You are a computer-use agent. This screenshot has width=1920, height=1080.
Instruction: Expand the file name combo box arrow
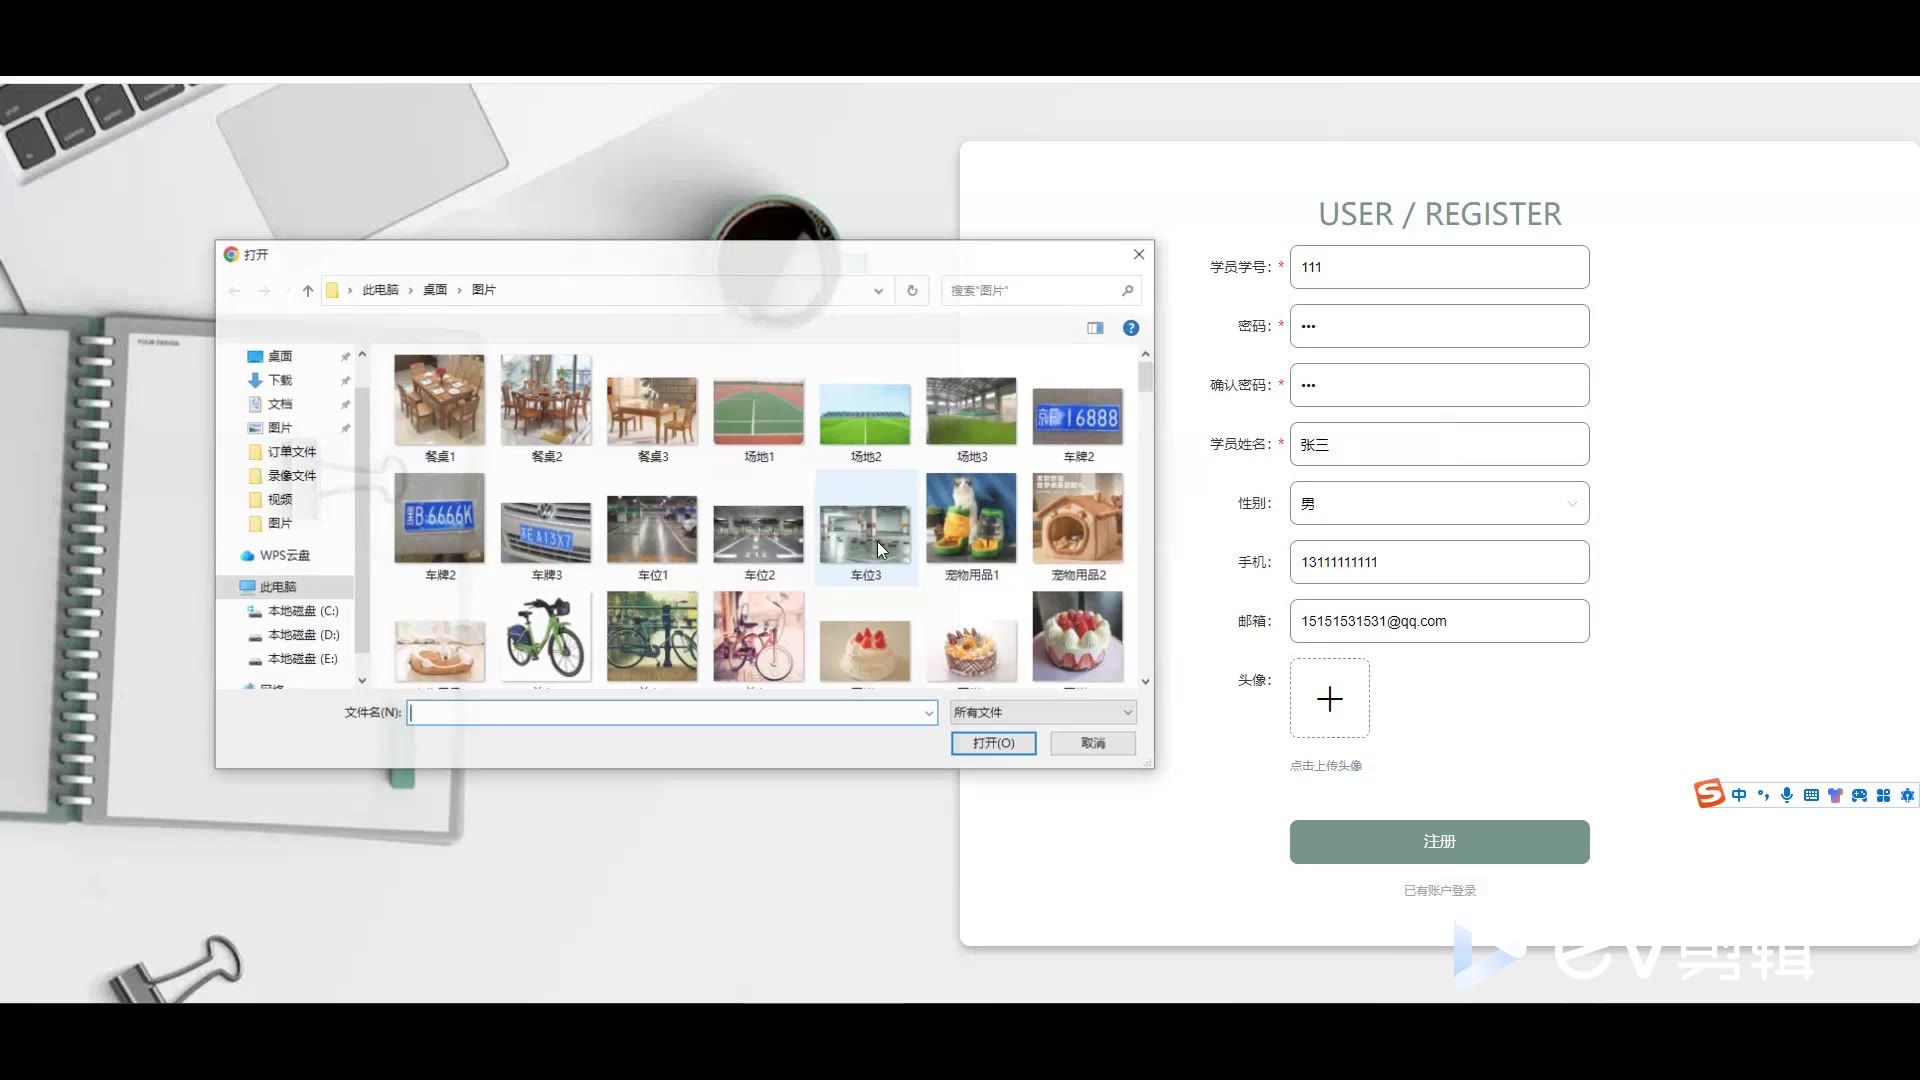pos(928,713)
